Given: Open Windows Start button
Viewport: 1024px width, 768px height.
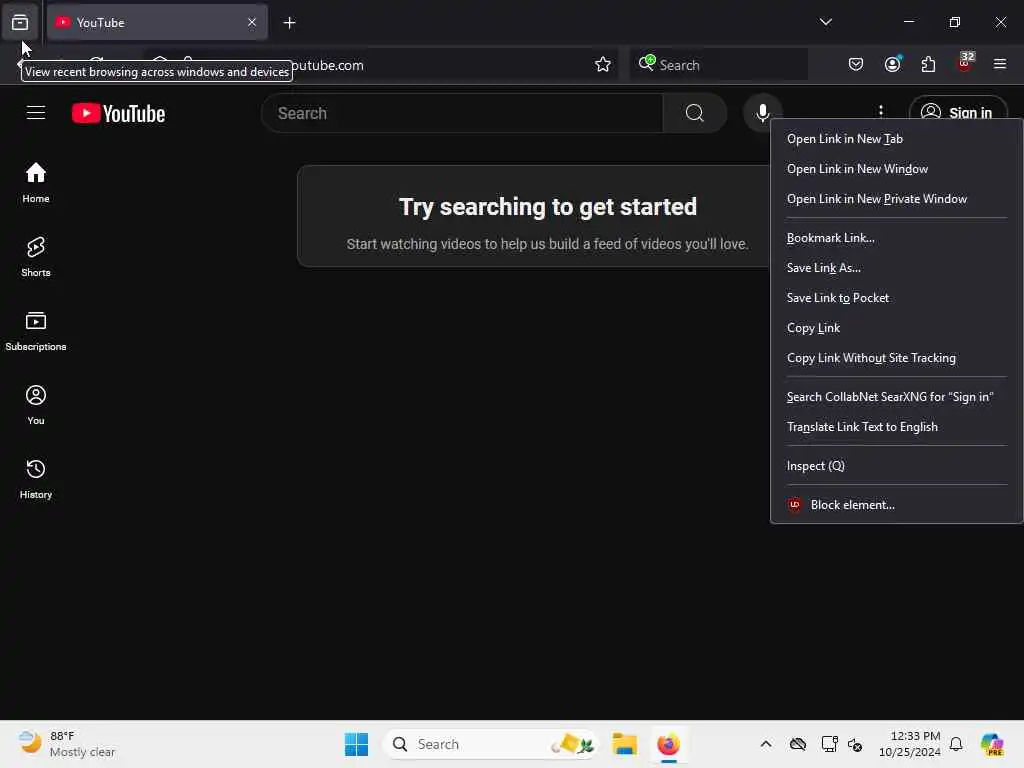Looking at the screenshot, I should [x=356, y=744].
